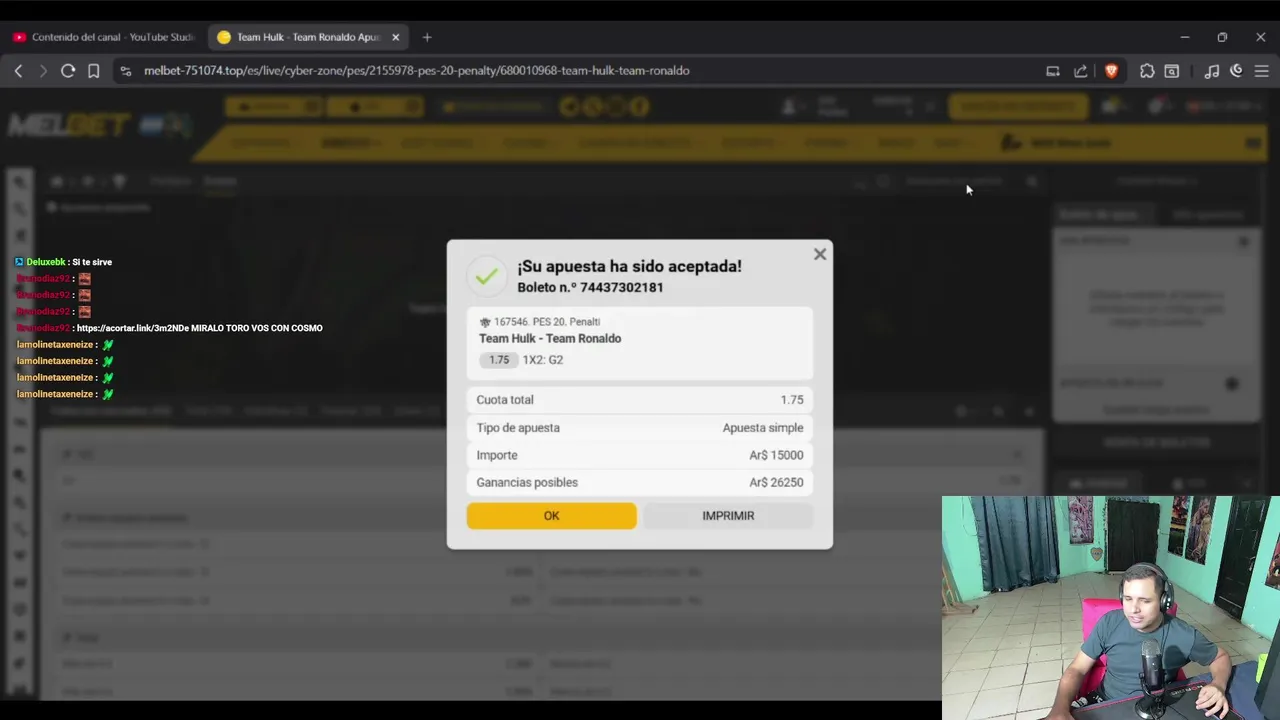This screenshot has height=720, width=1280.
Task: Open site settings icon beside the URL
Action: 125,71
